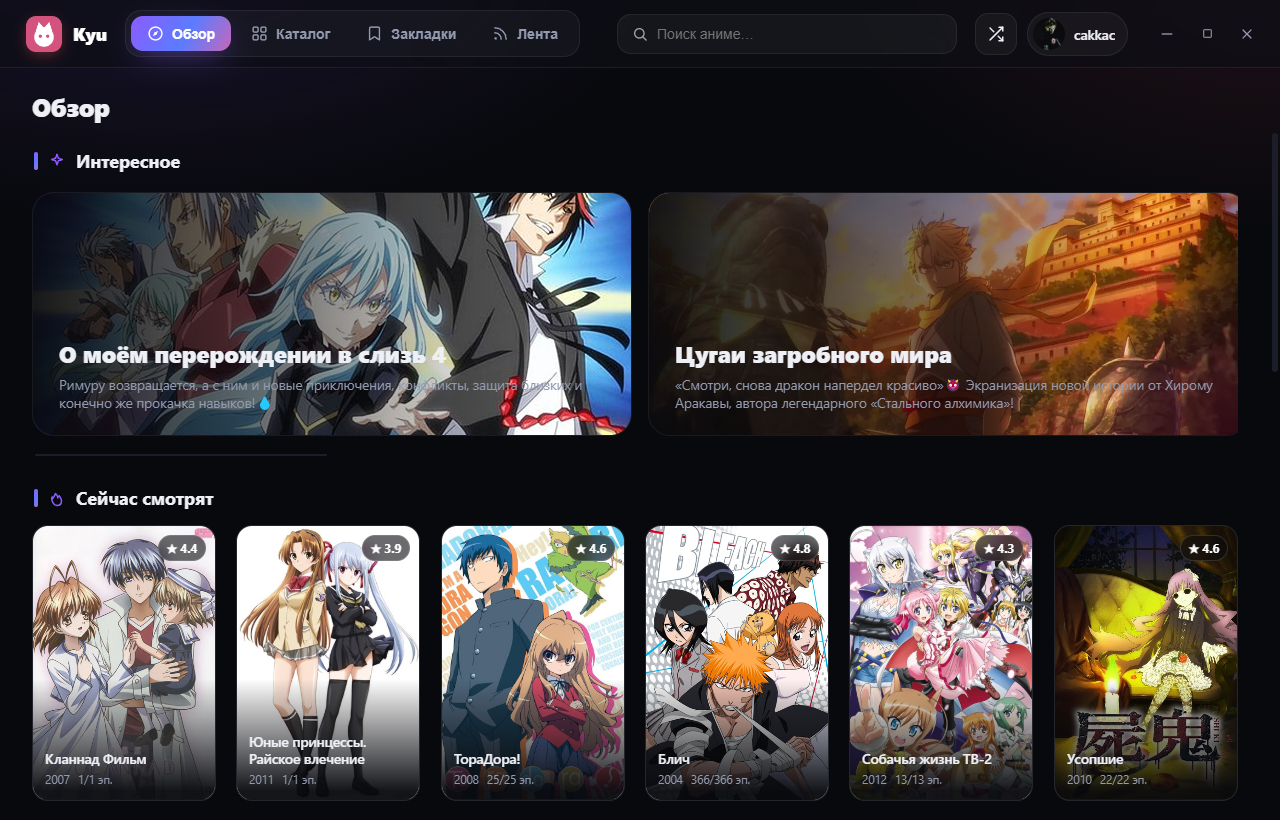Image resolution: width=1280 pixels, height=820 pixels.
Task: Open the Каталог tab
Action: (291, 34)
